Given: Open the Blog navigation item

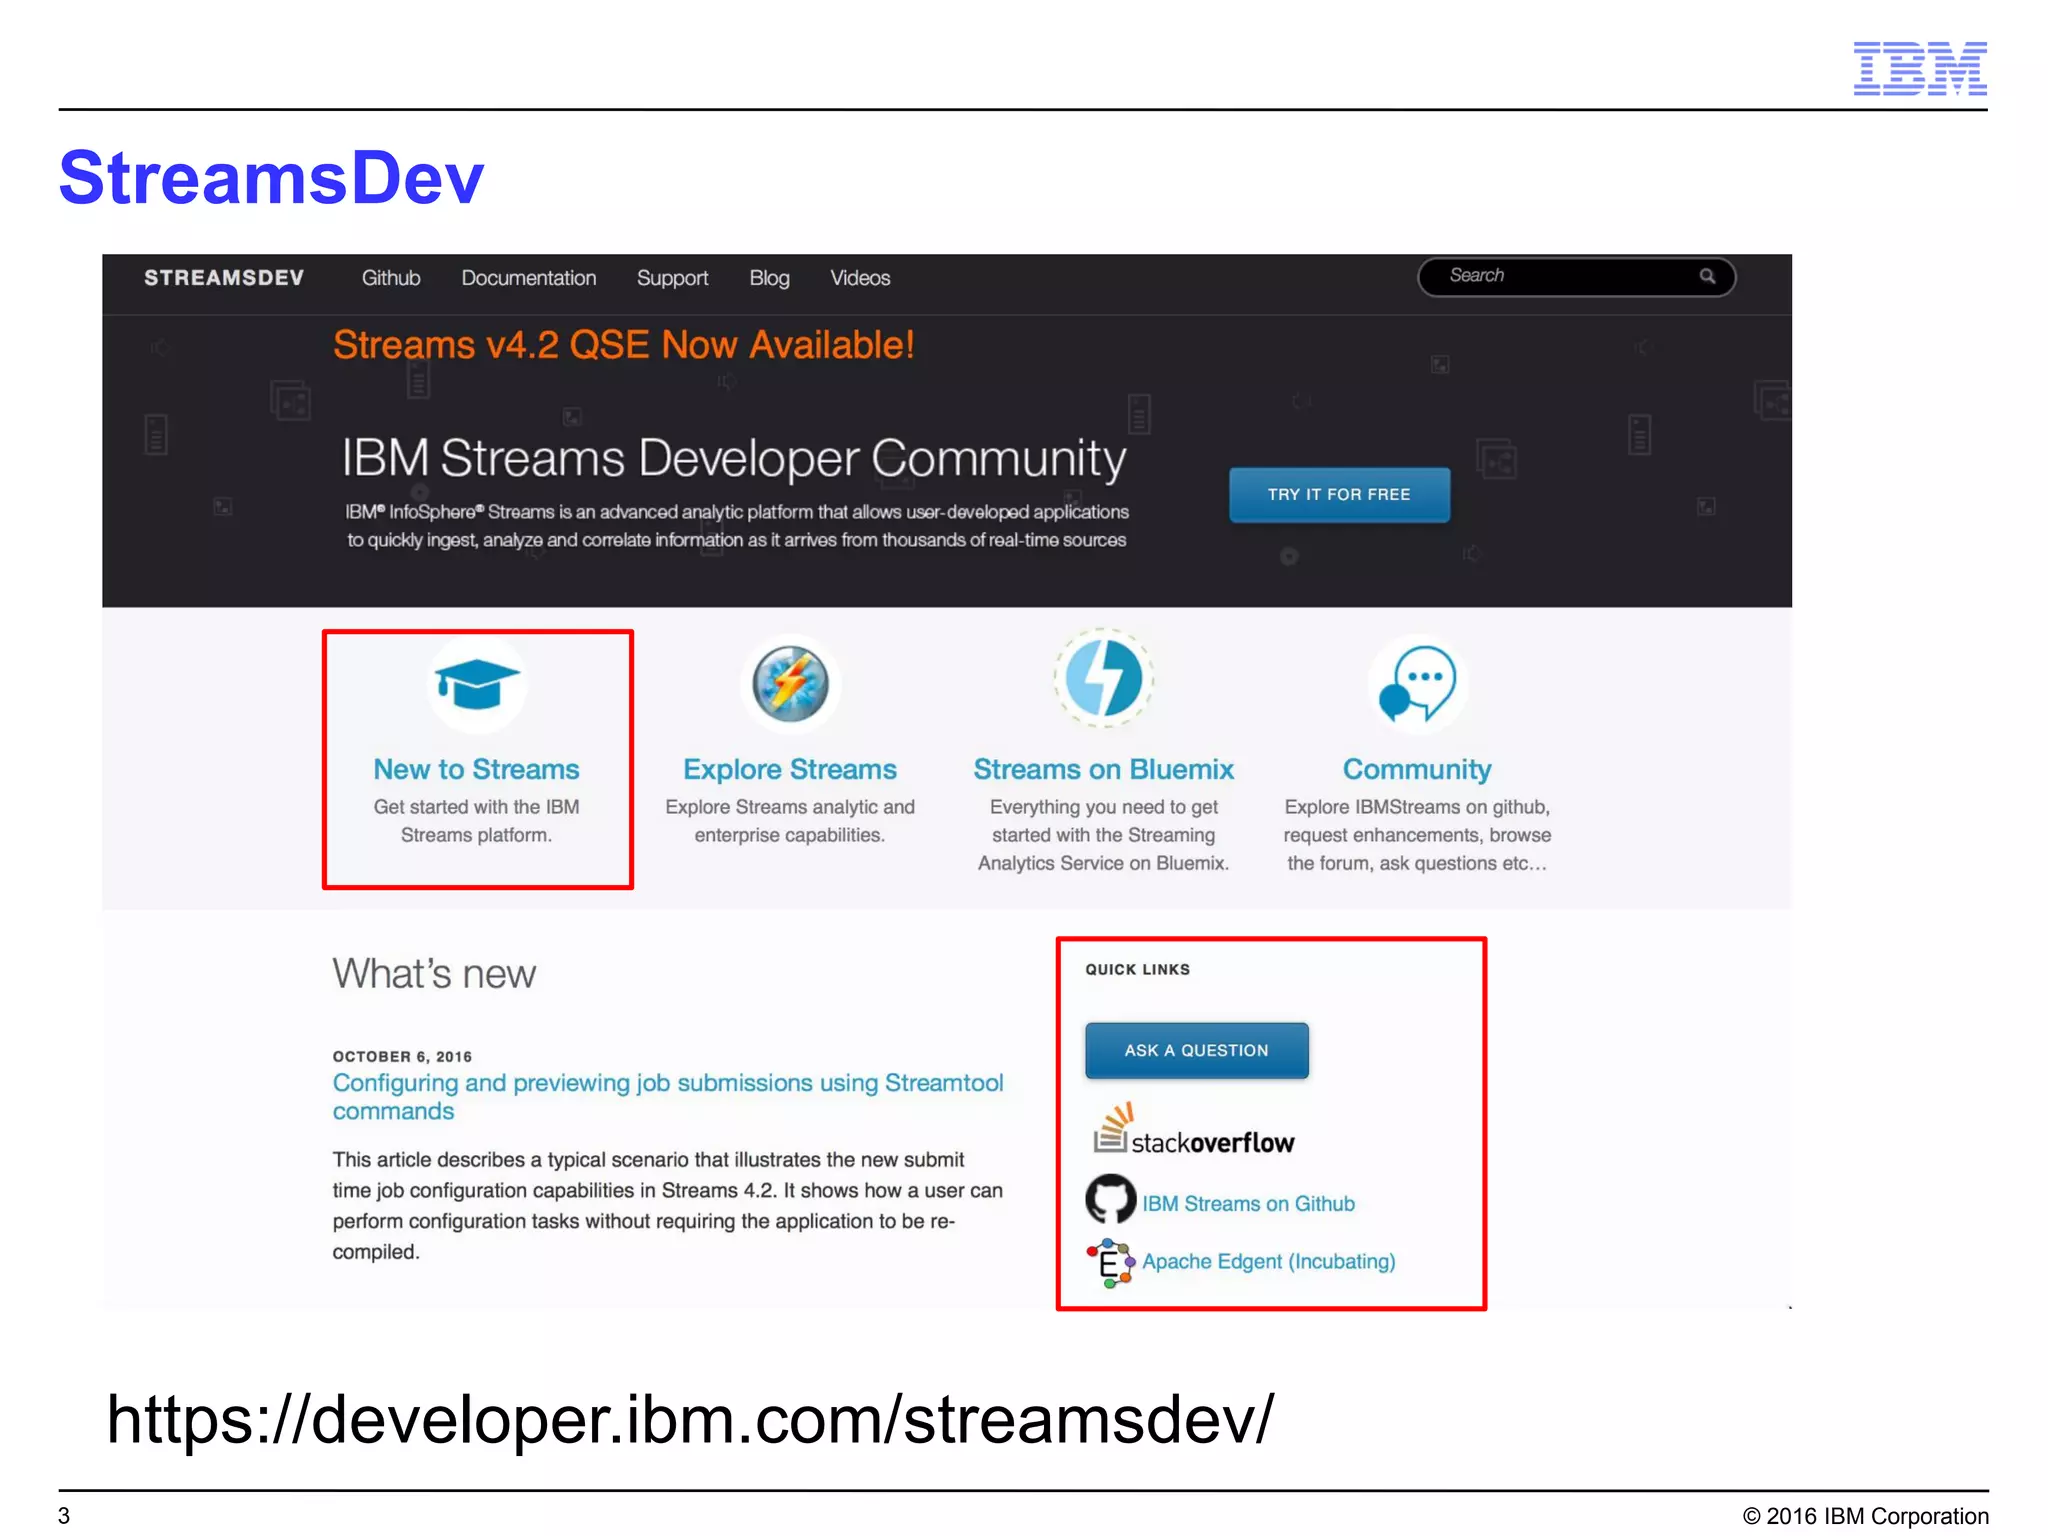Looking at the screenshot, I should [769, 278].
